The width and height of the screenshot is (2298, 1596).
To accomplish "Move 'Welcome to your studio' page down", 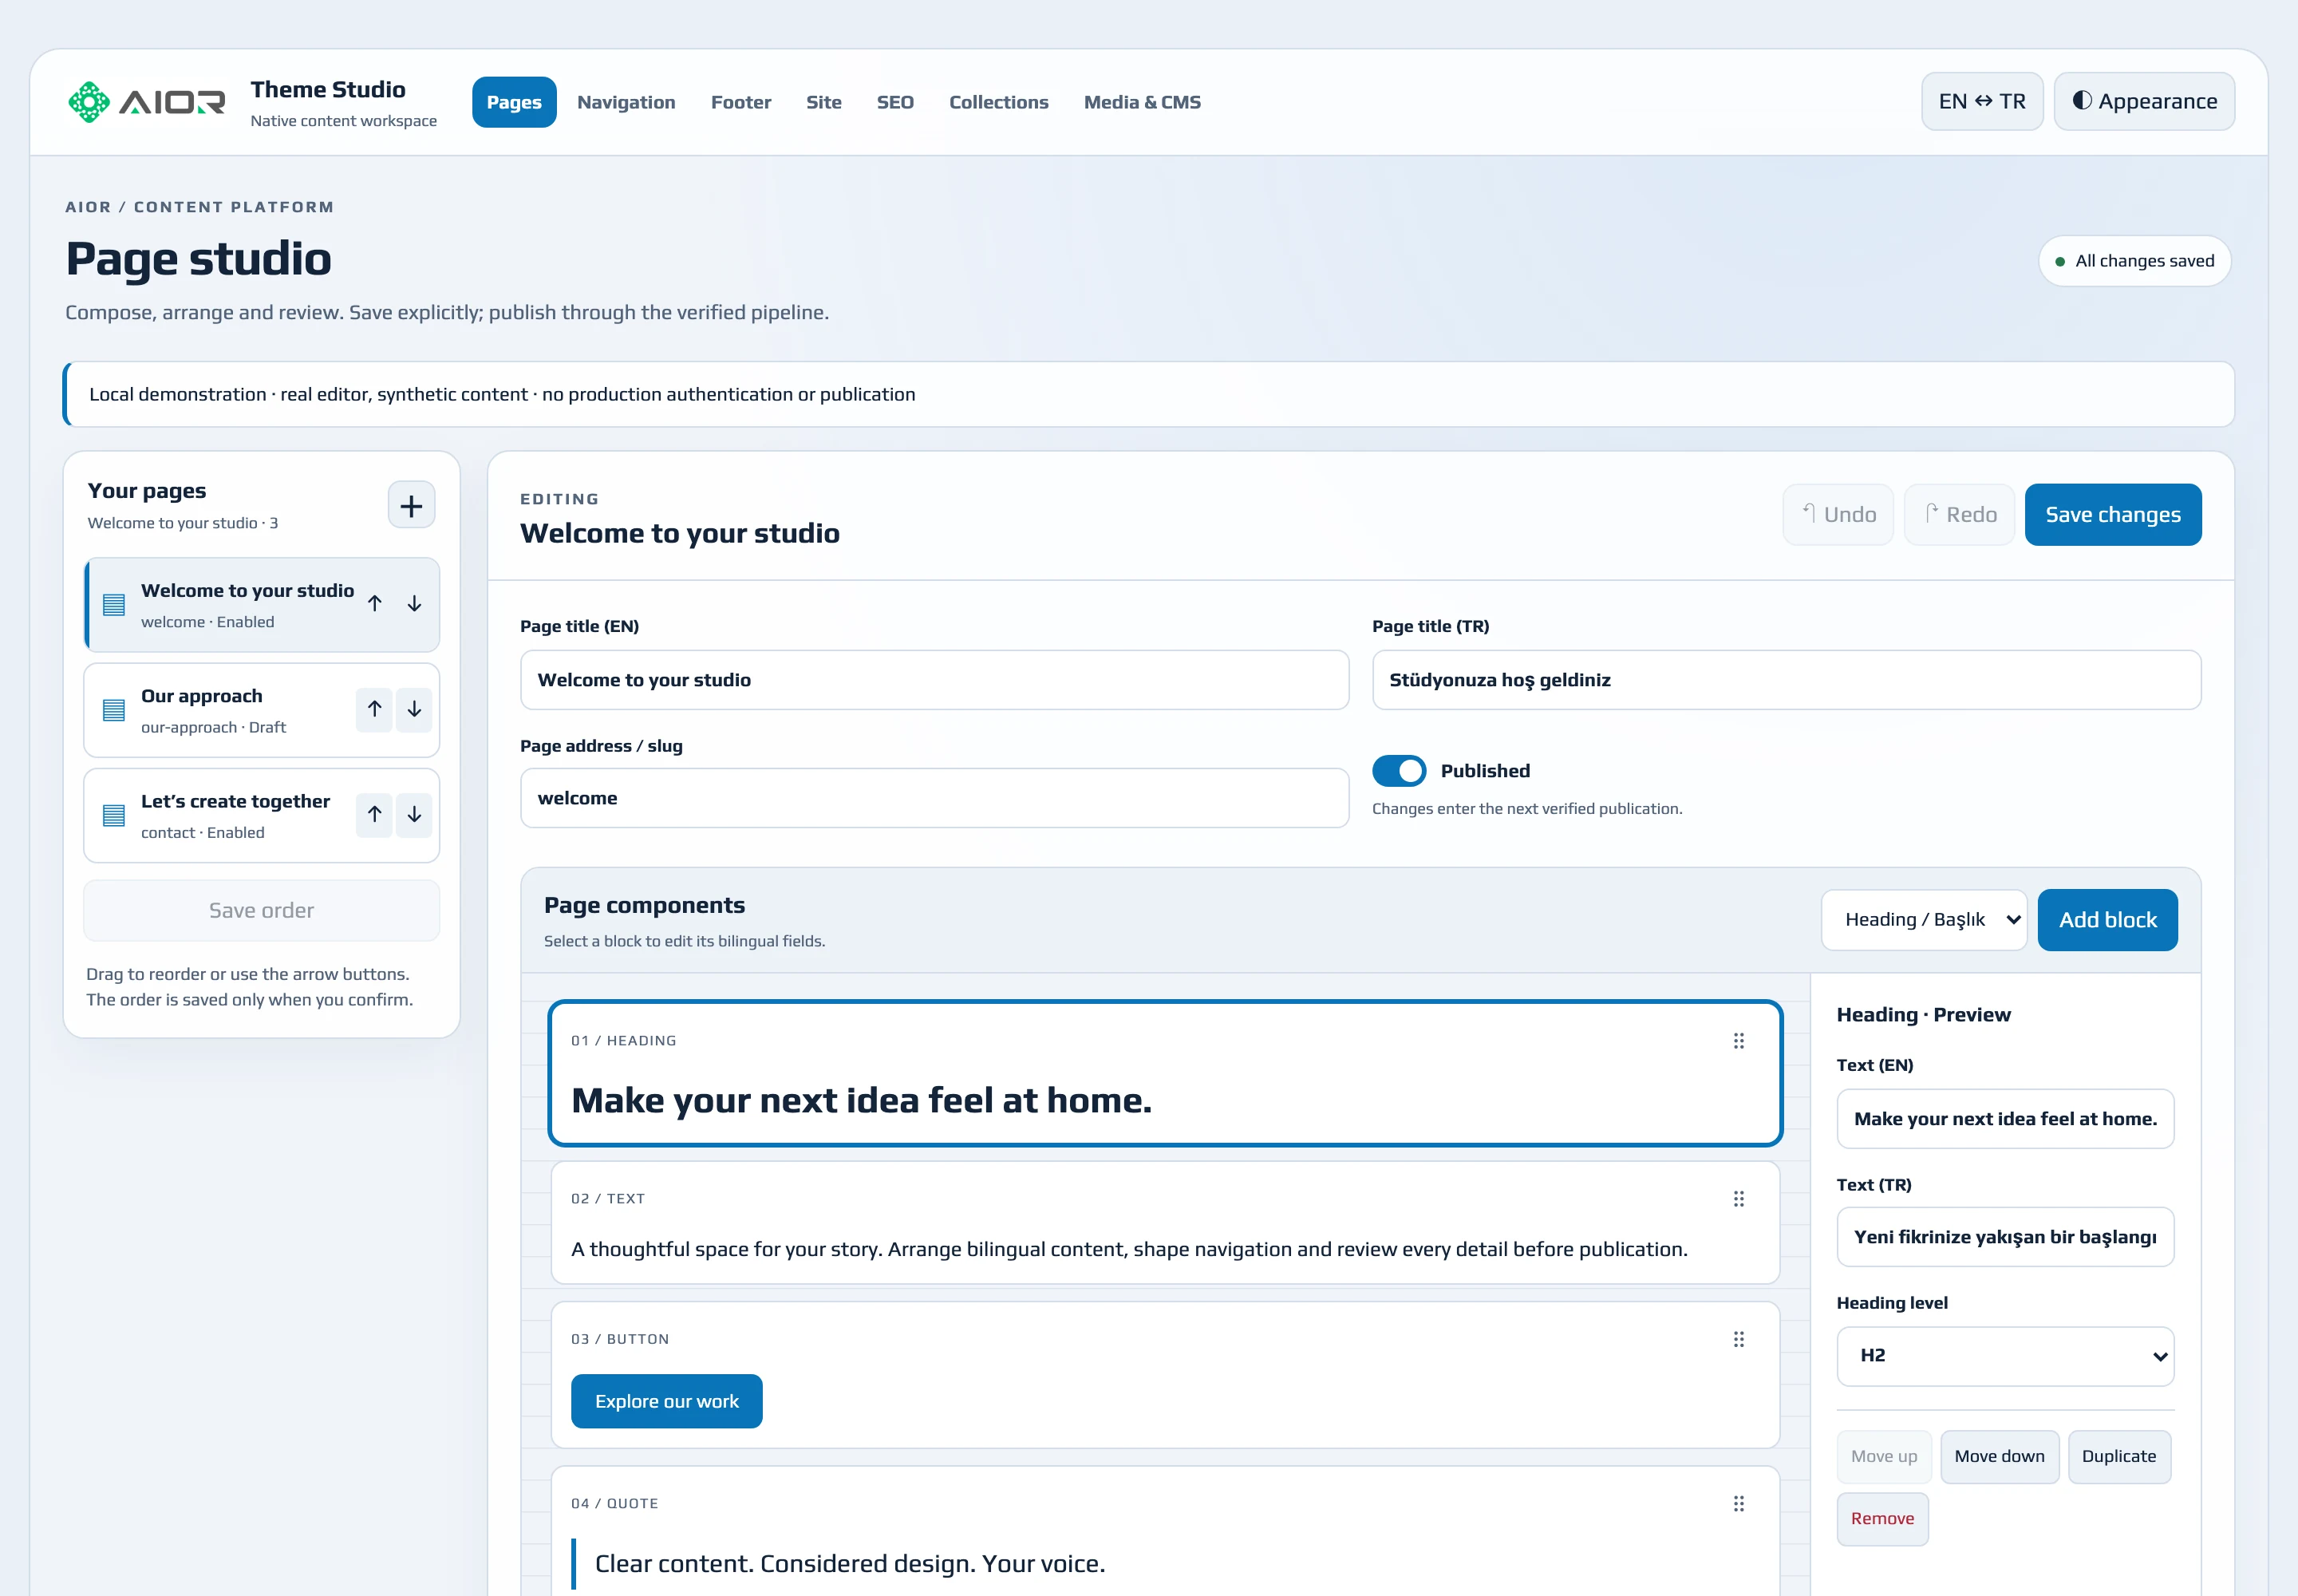I will [414, 603].
